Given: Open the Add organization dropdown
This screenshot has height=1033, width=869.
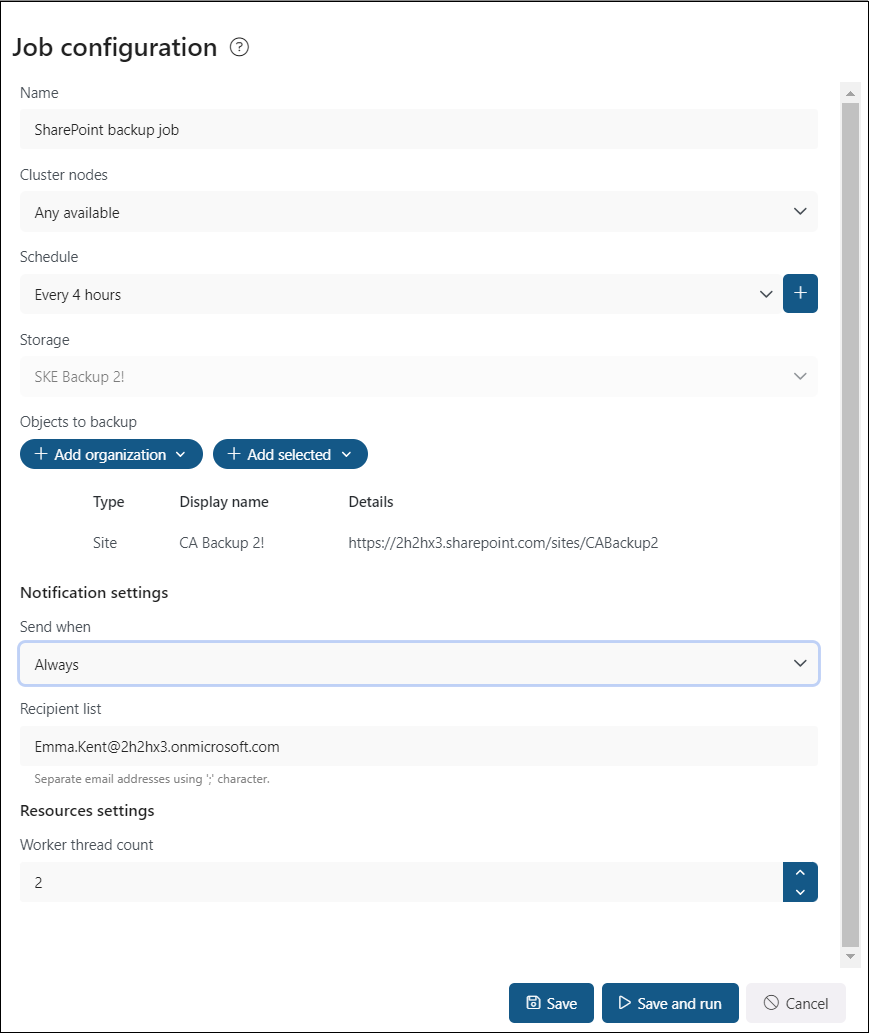Looking at the screenshot, I should (111, 454).
